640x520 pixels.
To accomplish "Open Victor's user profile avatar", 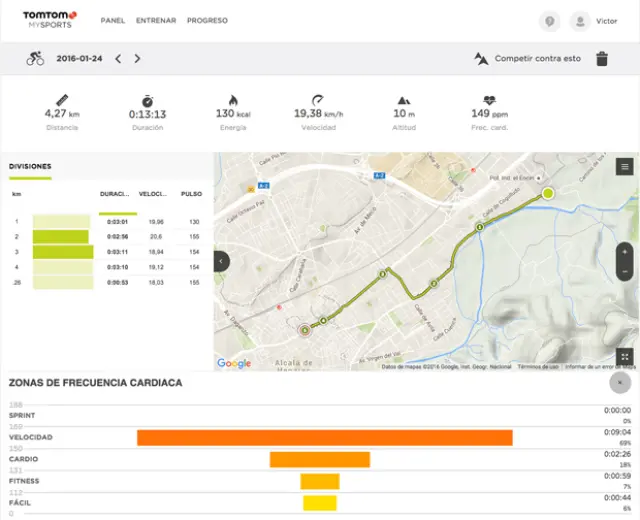I will pos(579,21).
